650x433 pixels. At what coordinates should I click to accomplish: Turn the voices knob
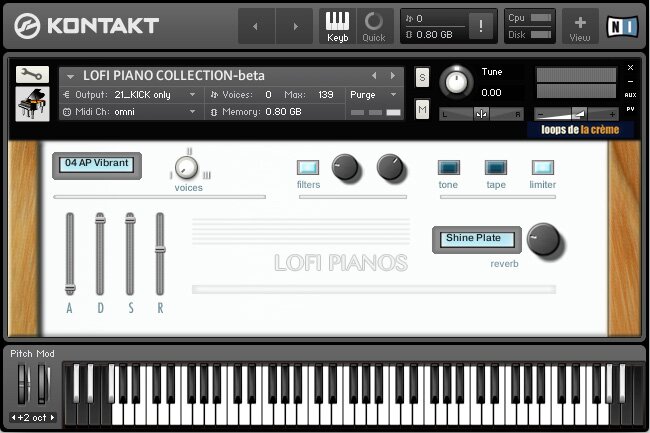186,167
